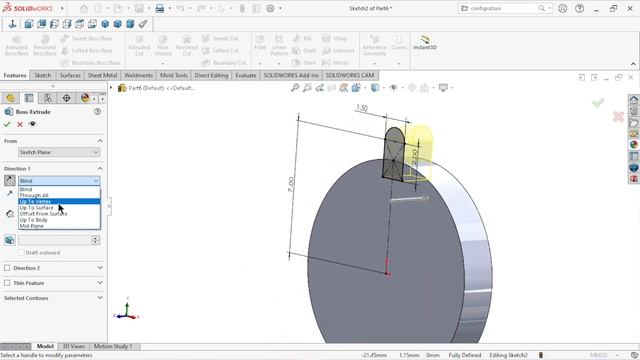Switch to the Surfaces ribbon tab
Screen dimensions: 640x360
[x=70, y=76]
